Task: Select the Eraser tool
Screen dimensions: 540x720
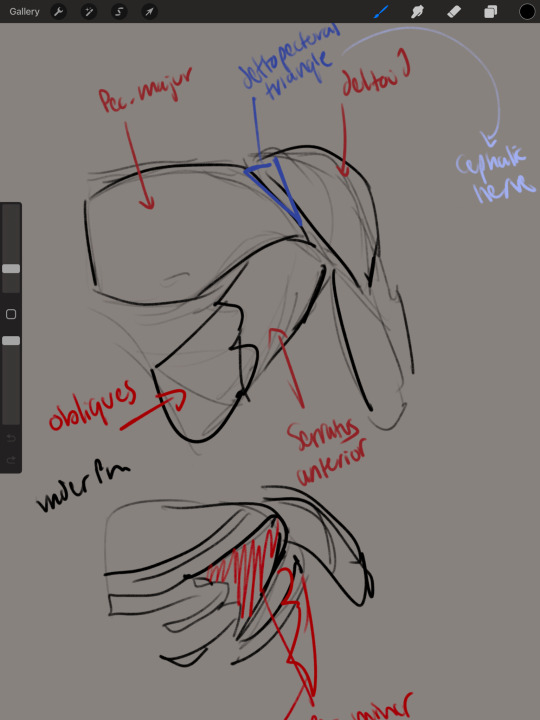Action: click(454, 11)
